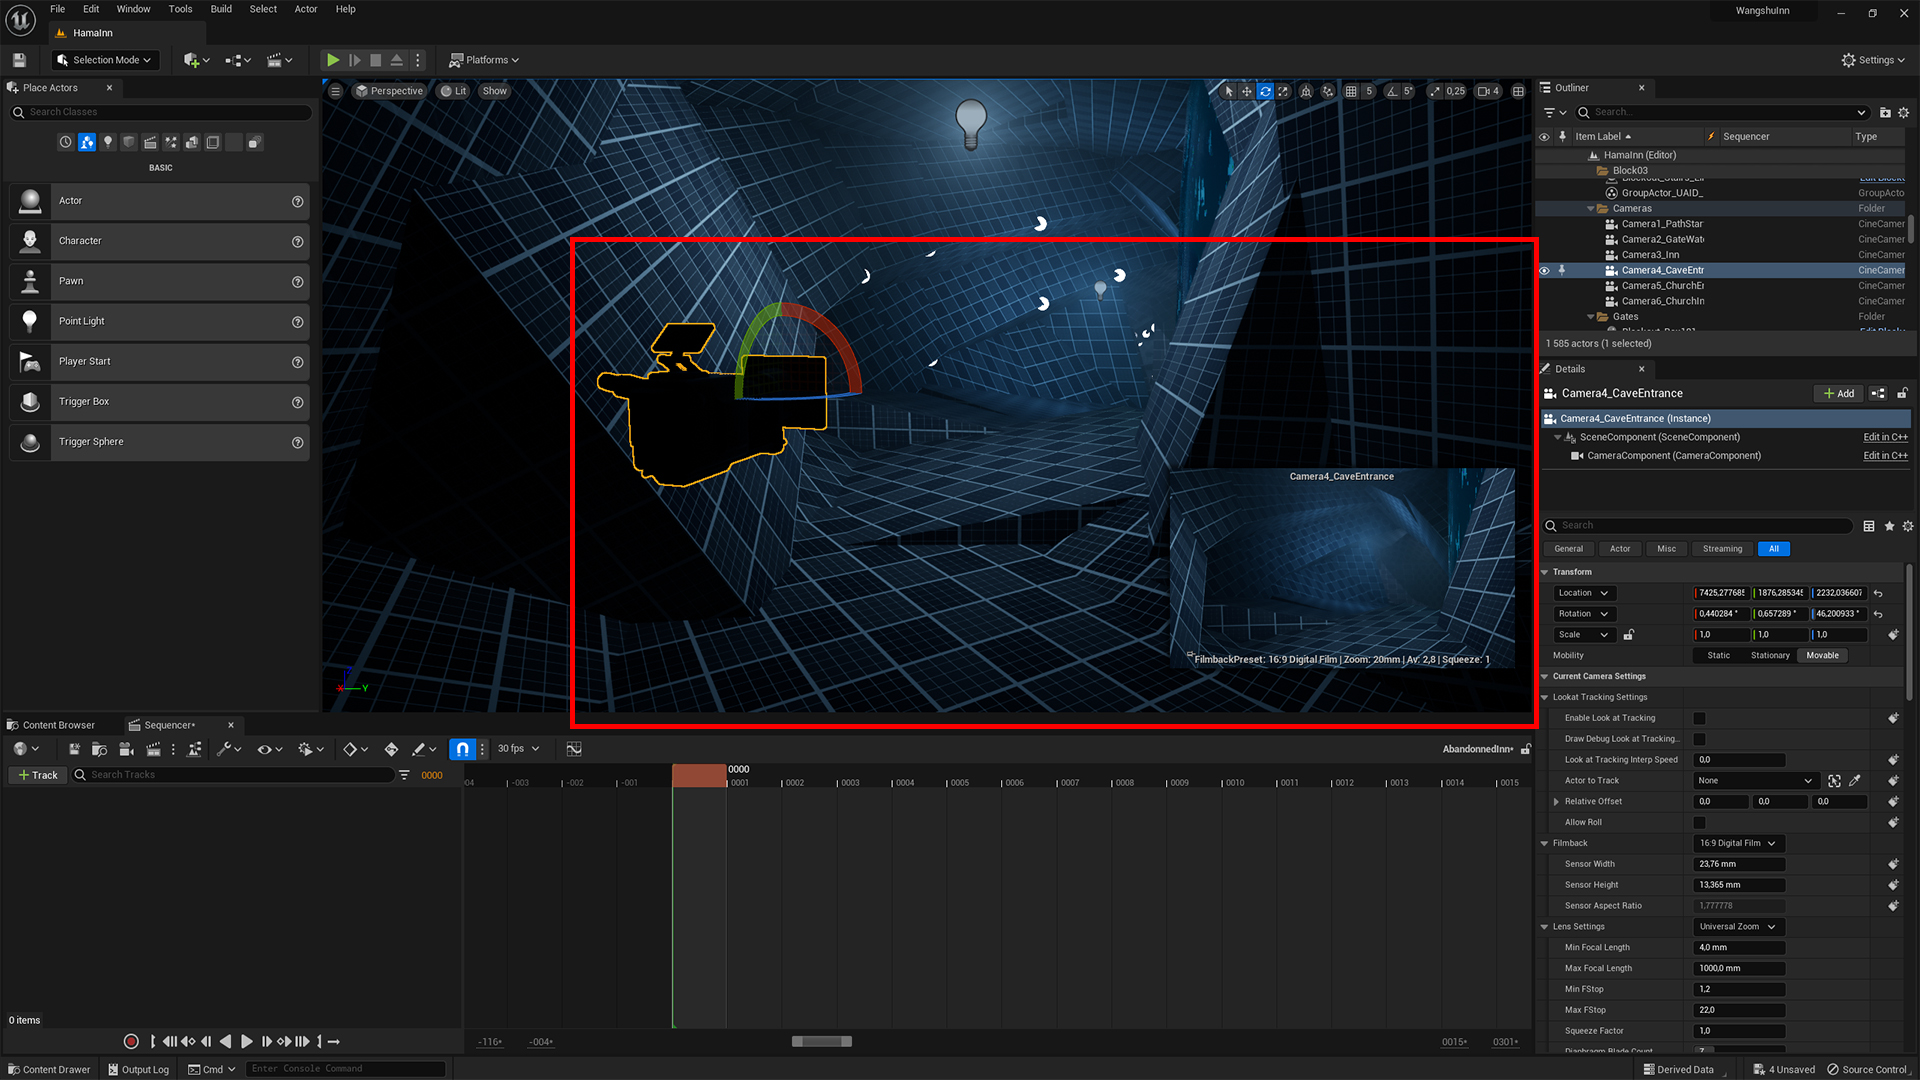Click the Outliner settings gear icon
1920x1080 pixels.
pos(1903,112)
